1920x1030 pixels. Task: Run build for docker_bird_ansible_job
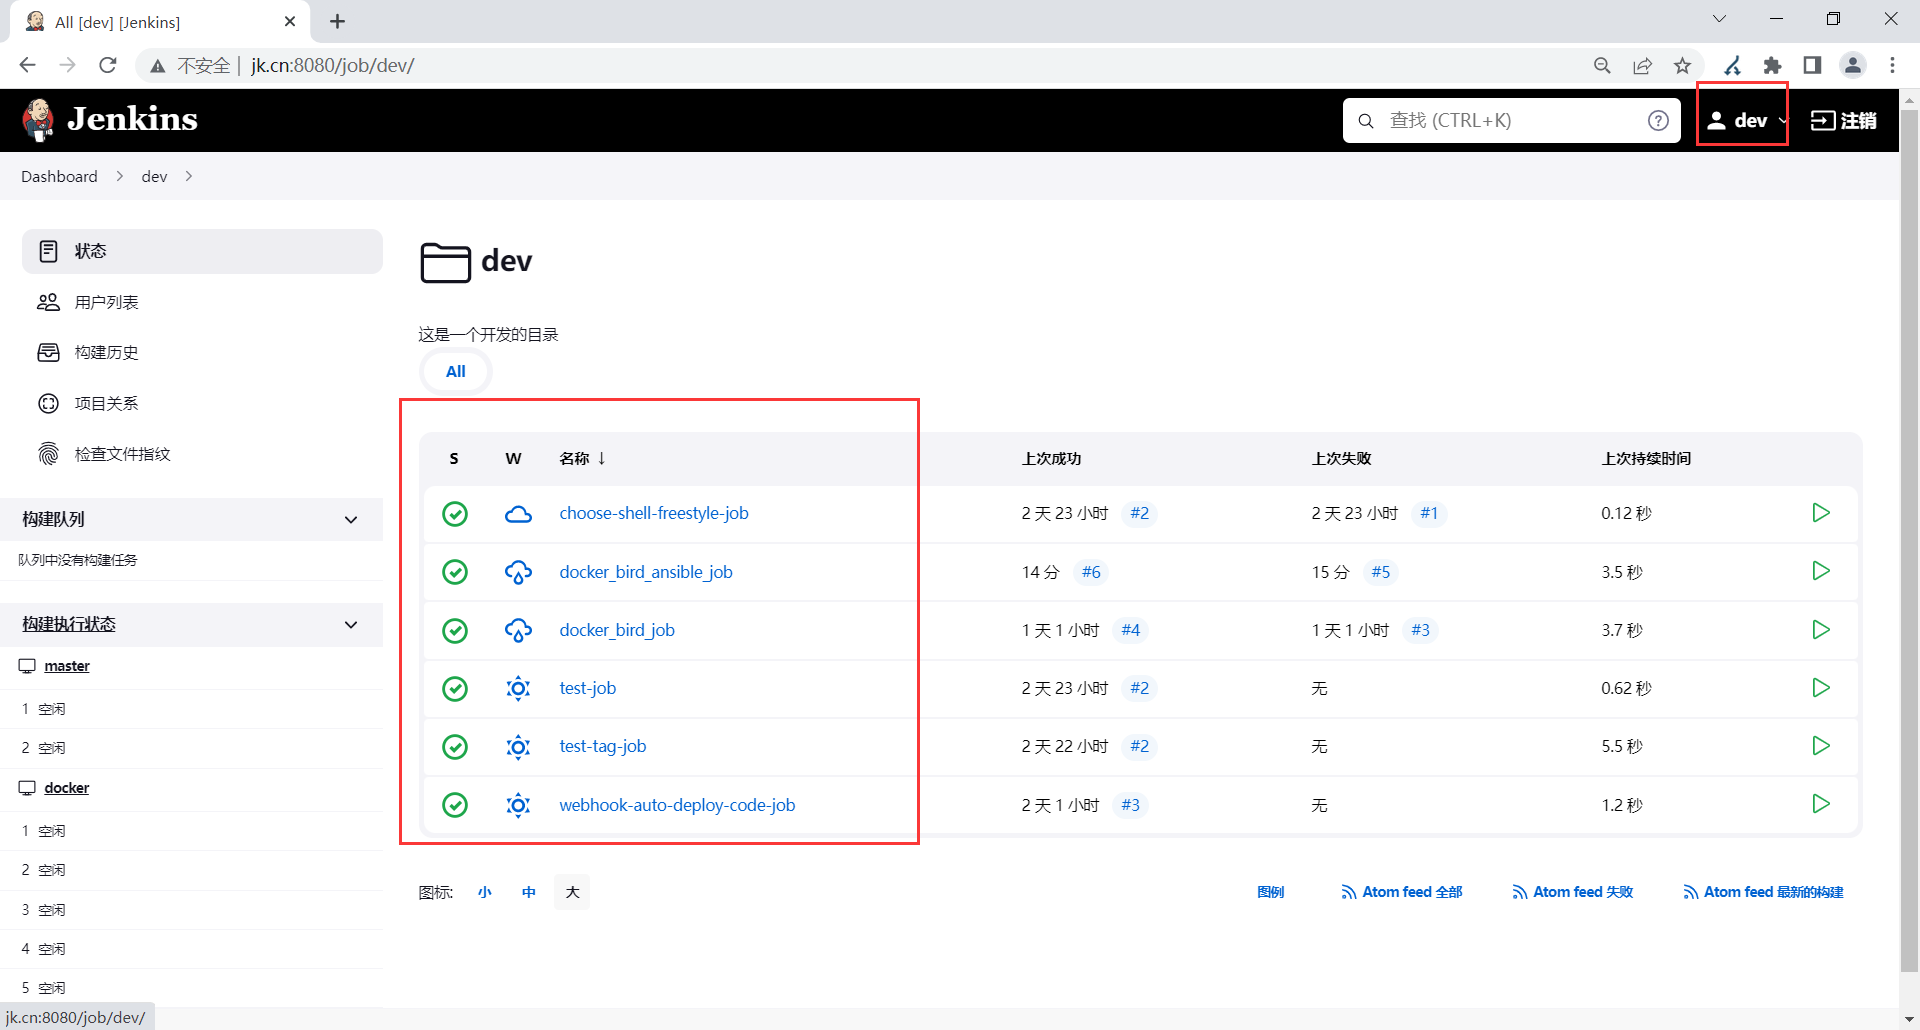coord(1821,571)
